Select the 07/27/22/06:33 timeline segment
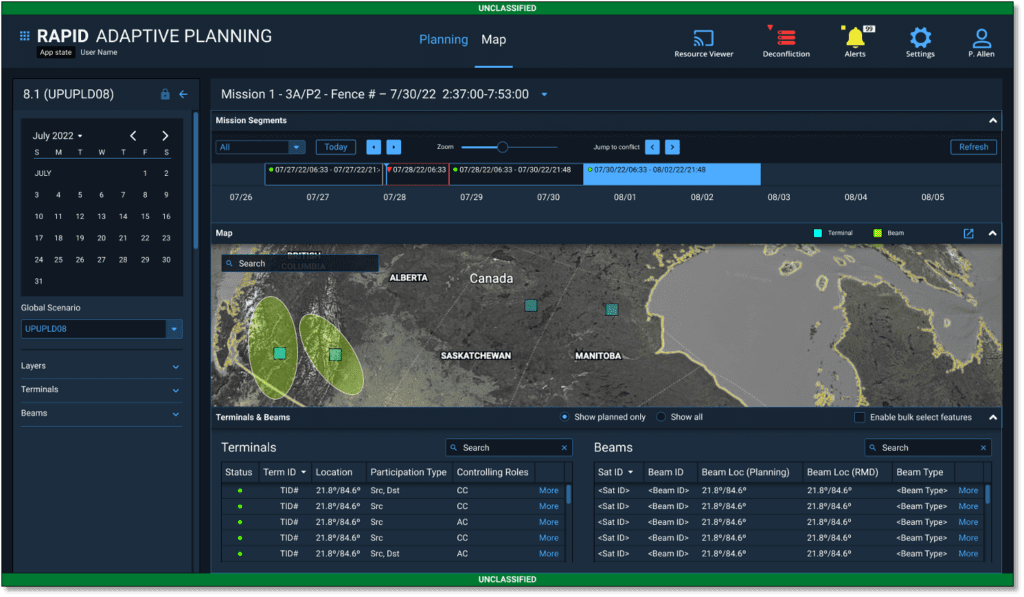The width and height of the screenshot is (1024, 597). tap(323, 174)
